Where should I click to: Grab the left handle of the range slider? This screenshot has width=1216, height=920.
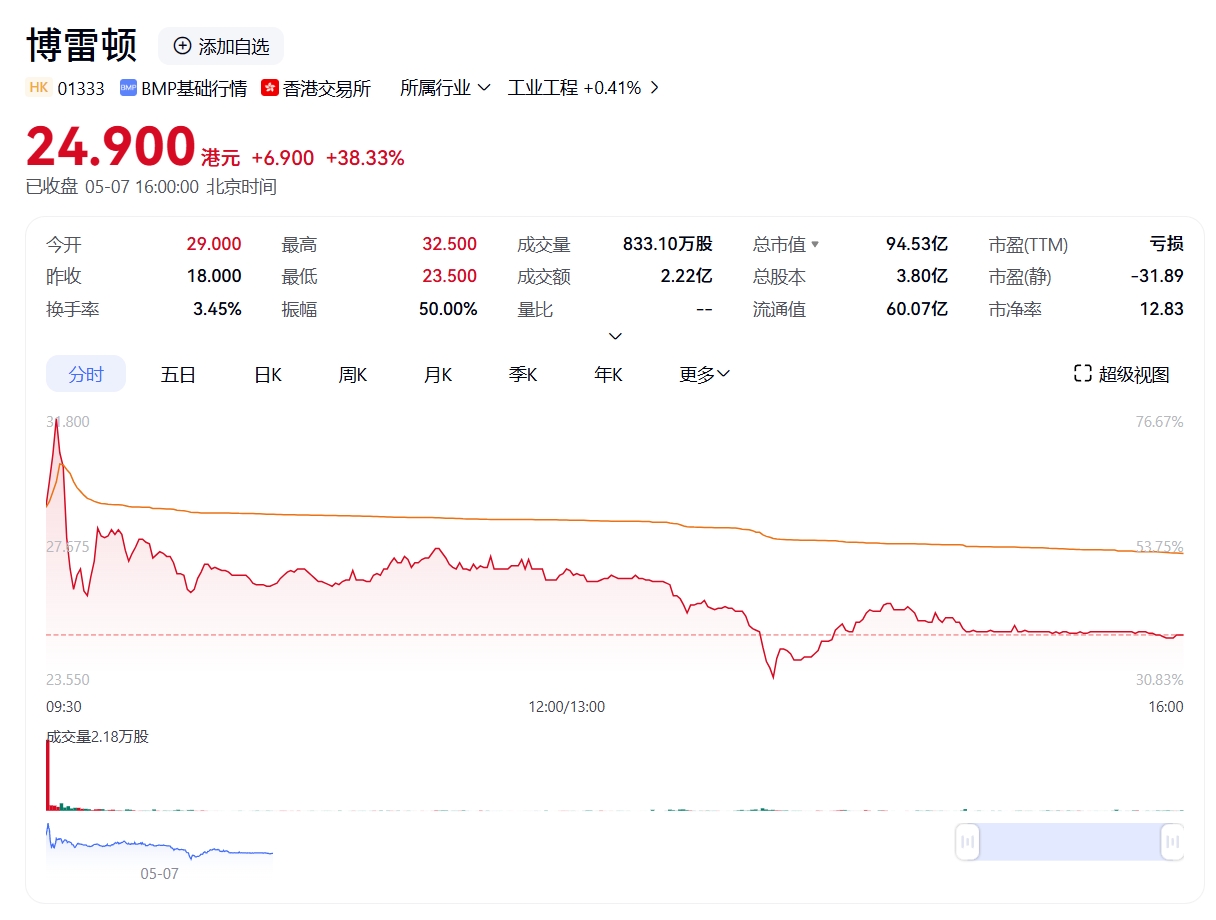point(967,842)
